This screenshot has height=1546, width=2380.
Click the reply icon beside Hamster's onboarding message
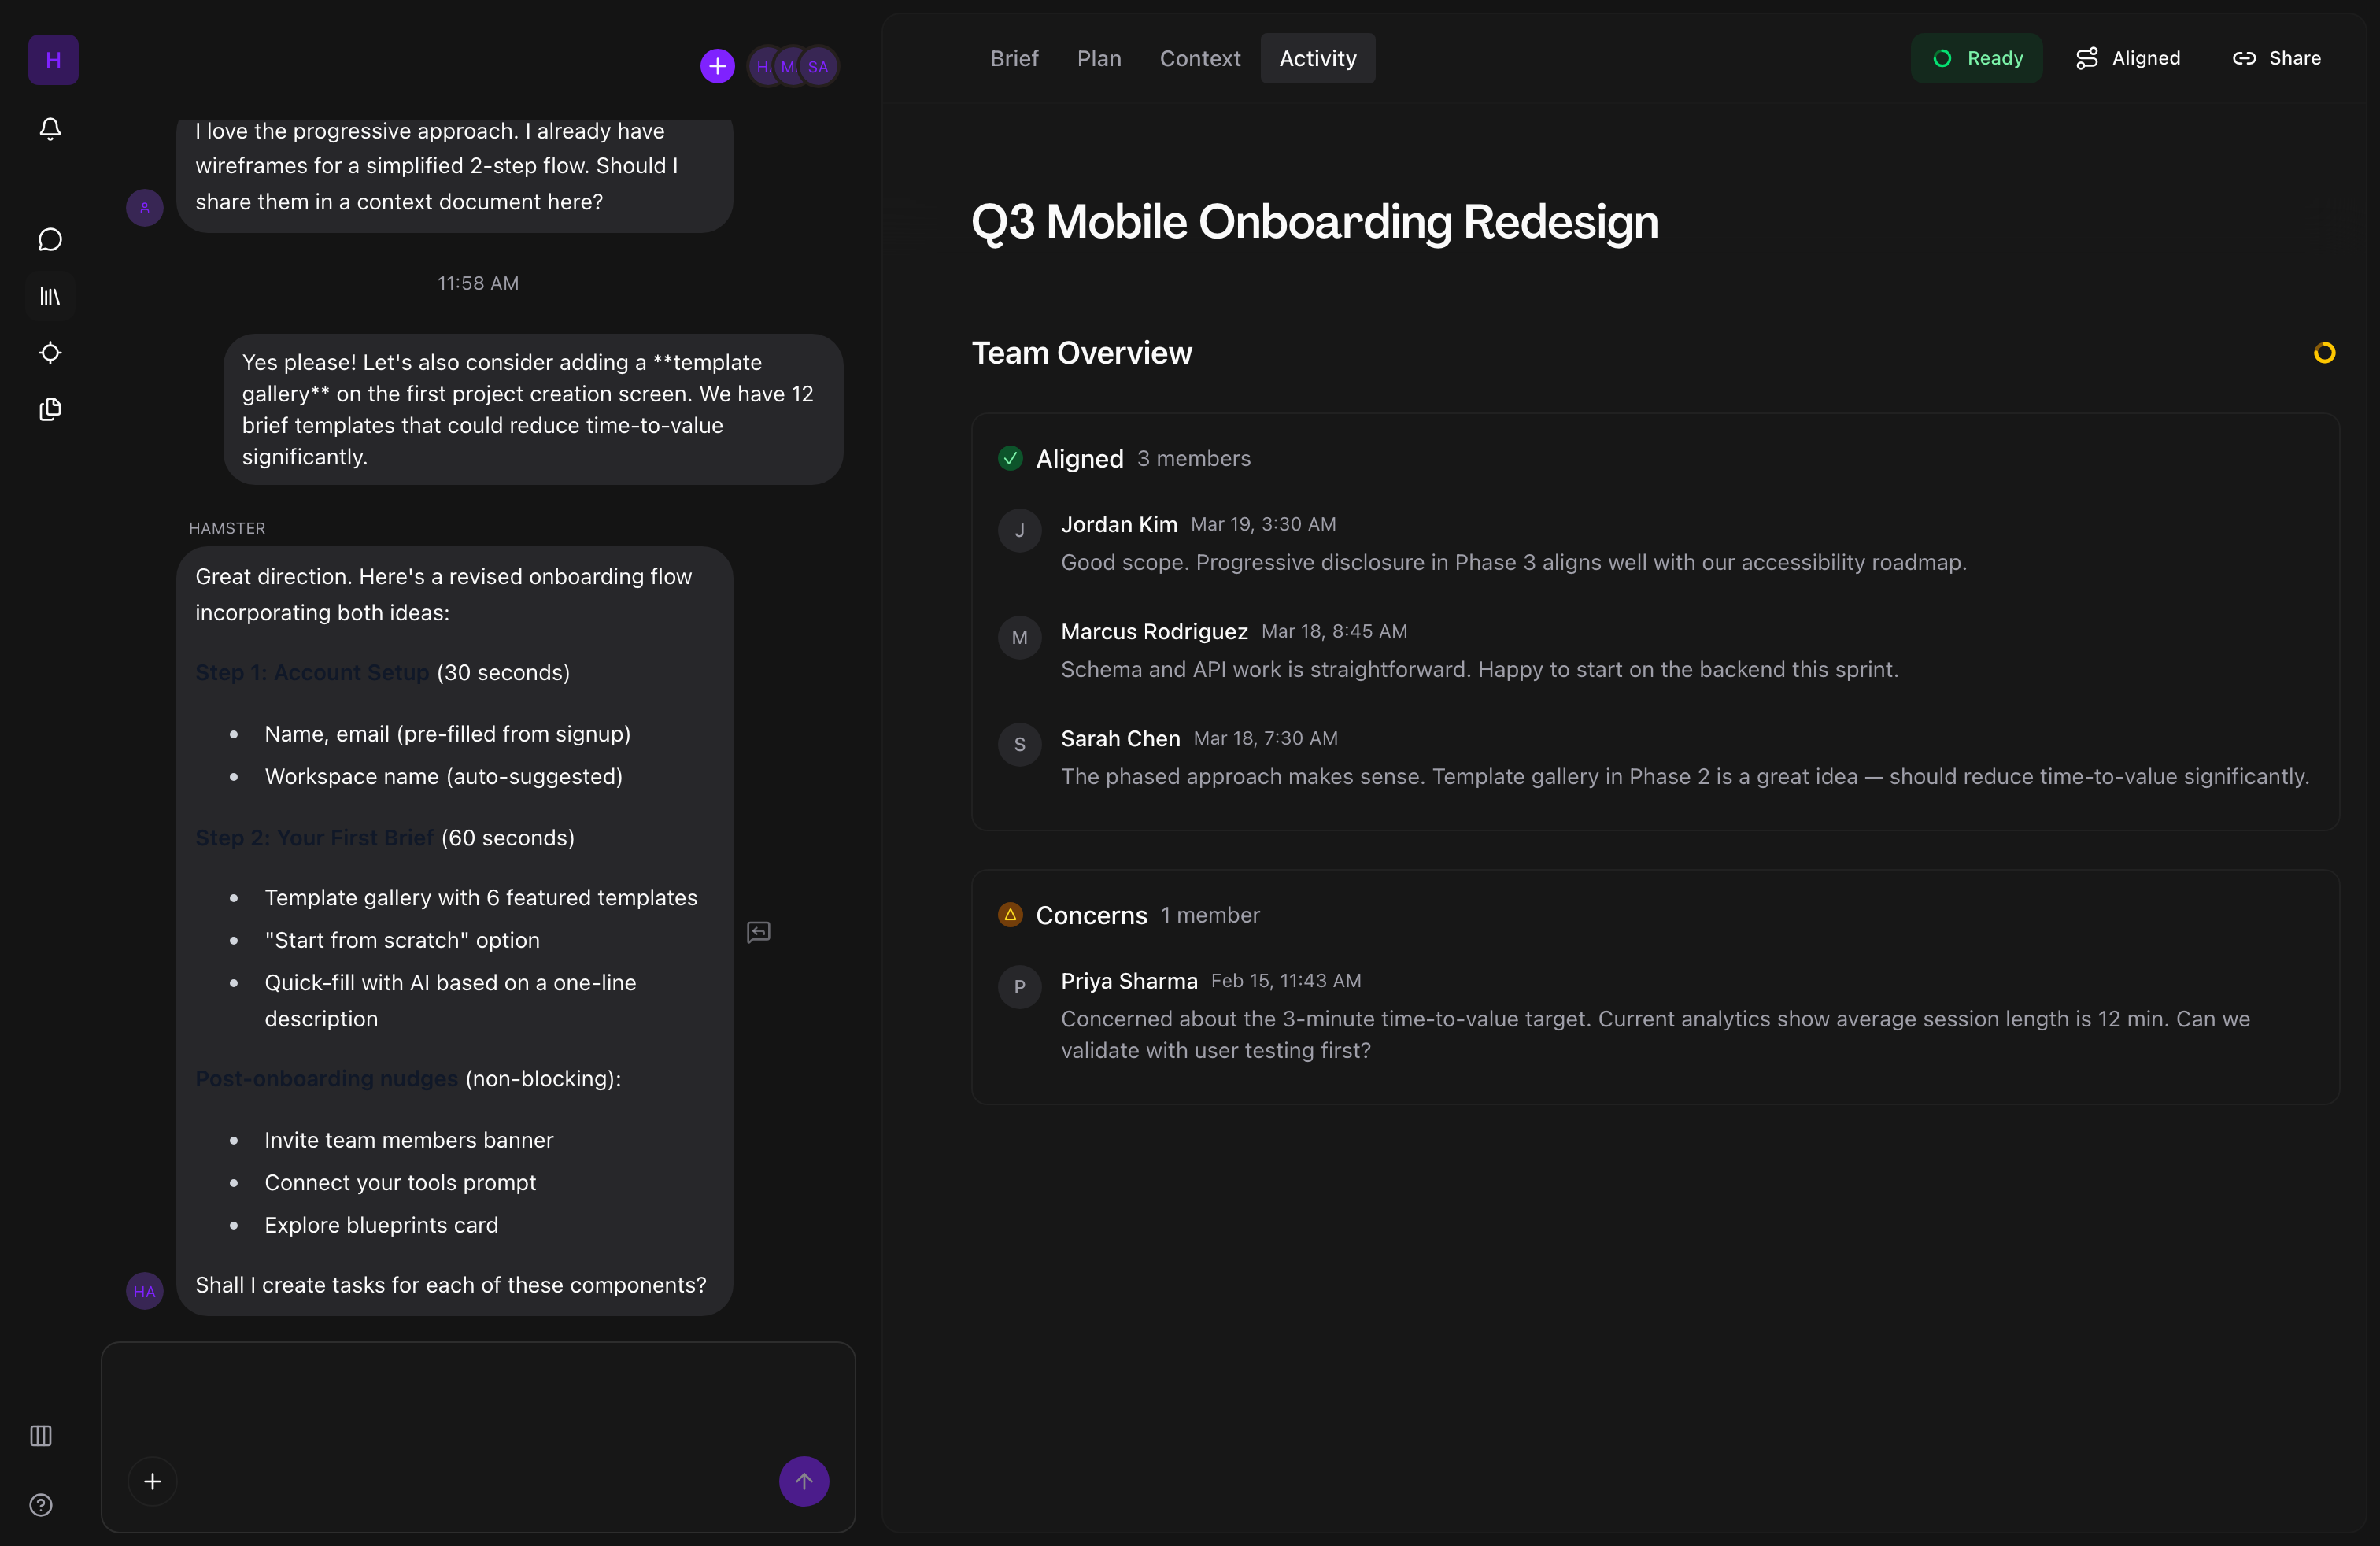coord(758,931)
